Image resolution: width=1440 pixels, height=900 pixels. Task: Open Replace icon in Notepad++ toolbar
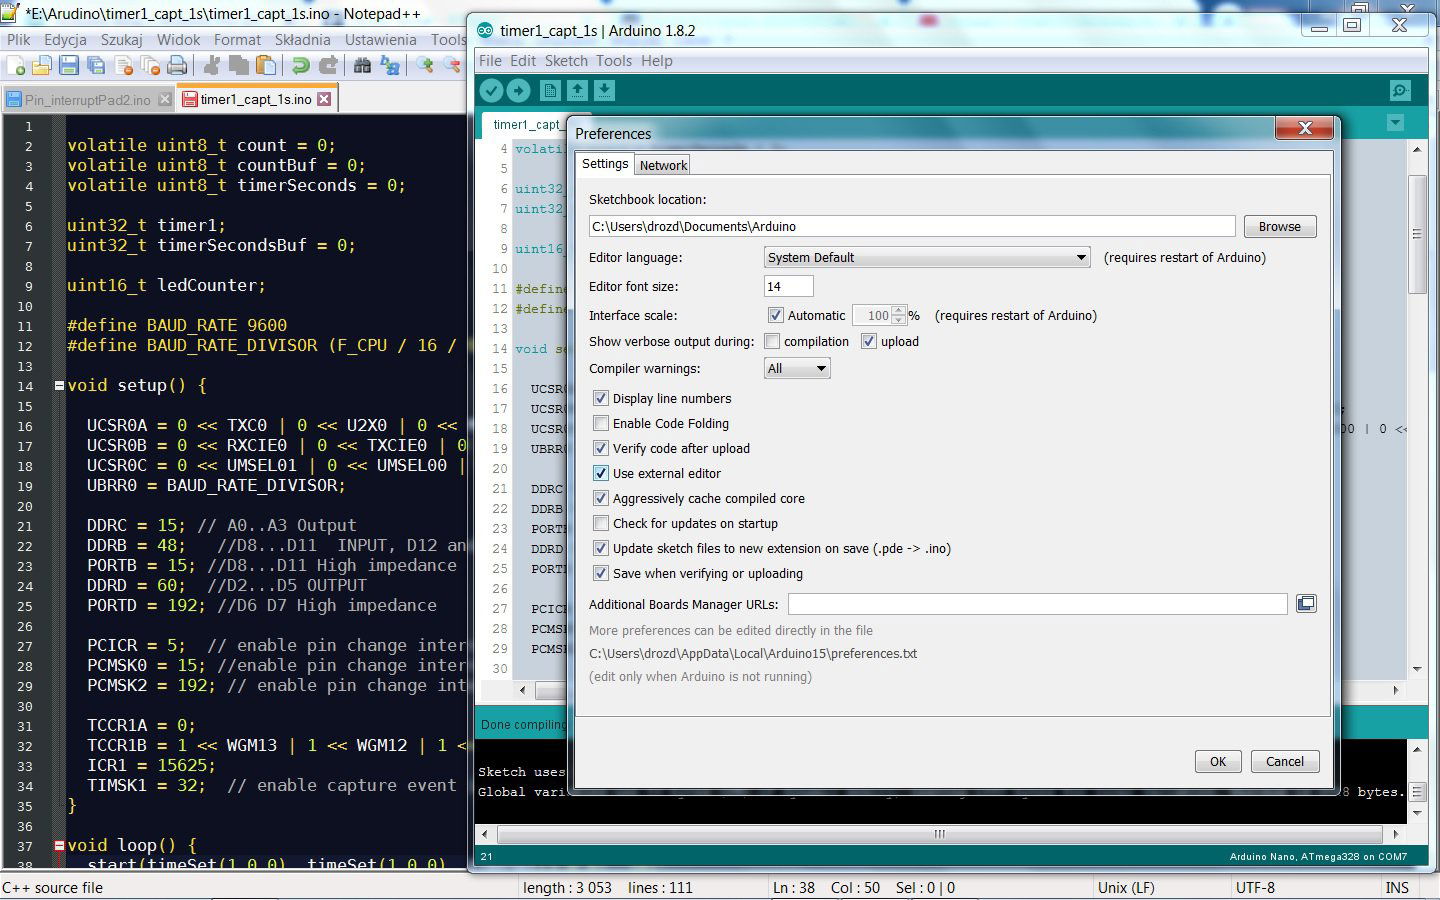(390, 66)
